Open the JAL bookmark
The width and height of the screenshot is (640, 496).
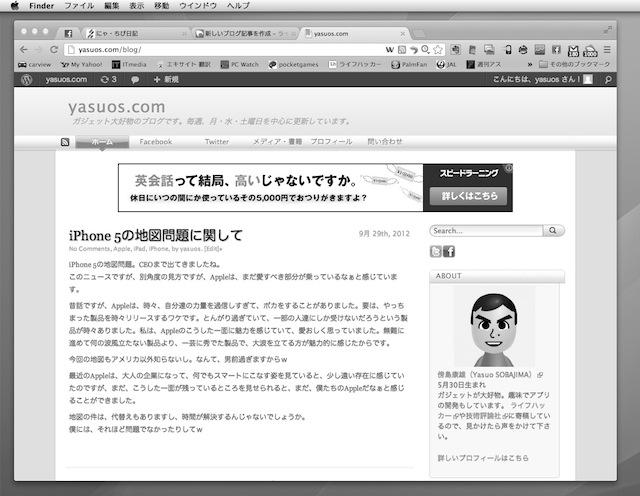pos(446,65)
